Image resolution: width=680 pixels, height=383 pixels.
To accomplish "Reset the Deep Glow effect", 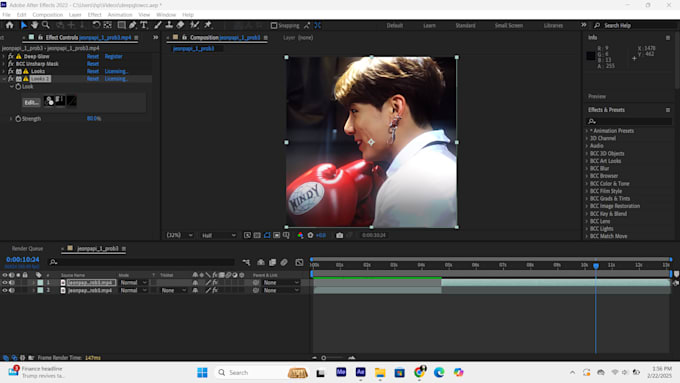I will point(93,56).
